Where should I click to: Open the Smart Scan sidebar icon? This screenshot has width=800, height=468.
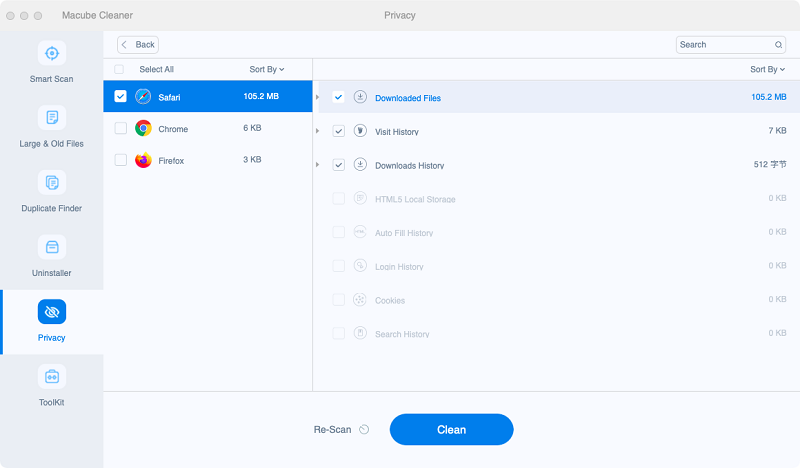tap(52, 53)
